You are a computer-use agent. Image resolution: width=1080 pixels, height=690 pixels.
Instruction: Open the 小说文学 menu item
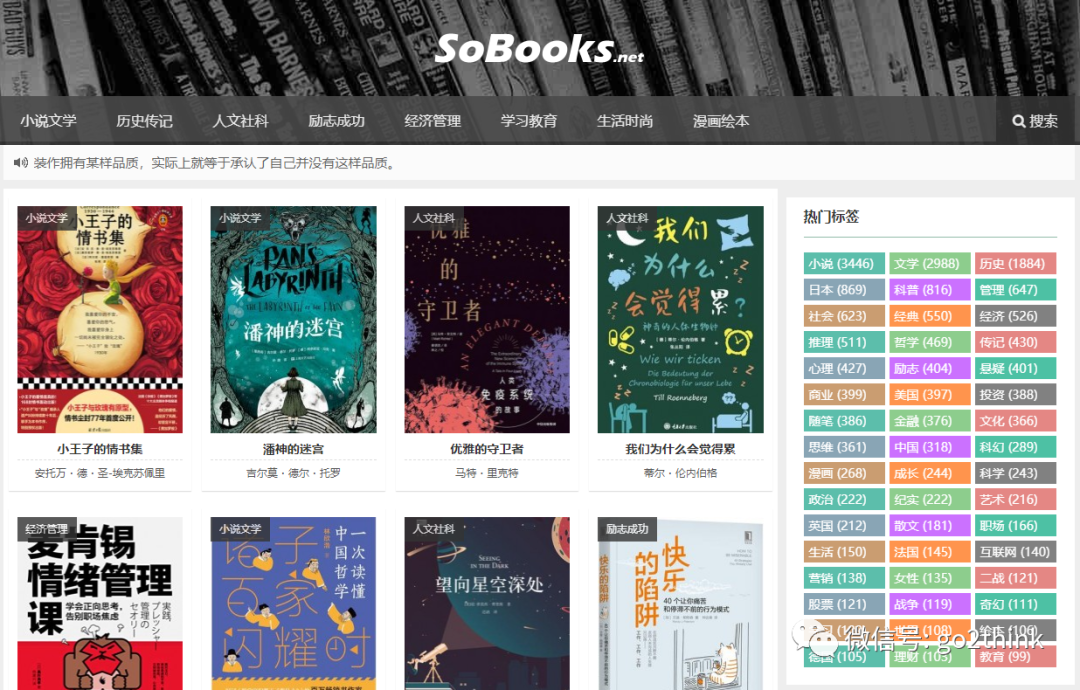48,121
